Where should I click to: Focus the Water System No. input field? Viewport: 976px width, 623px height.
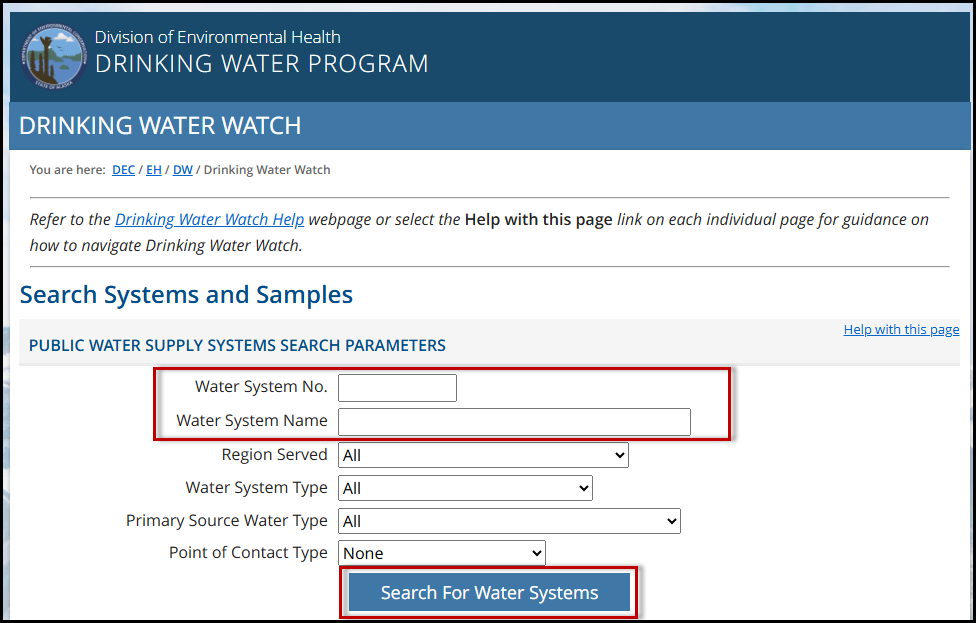coord(397,388)
